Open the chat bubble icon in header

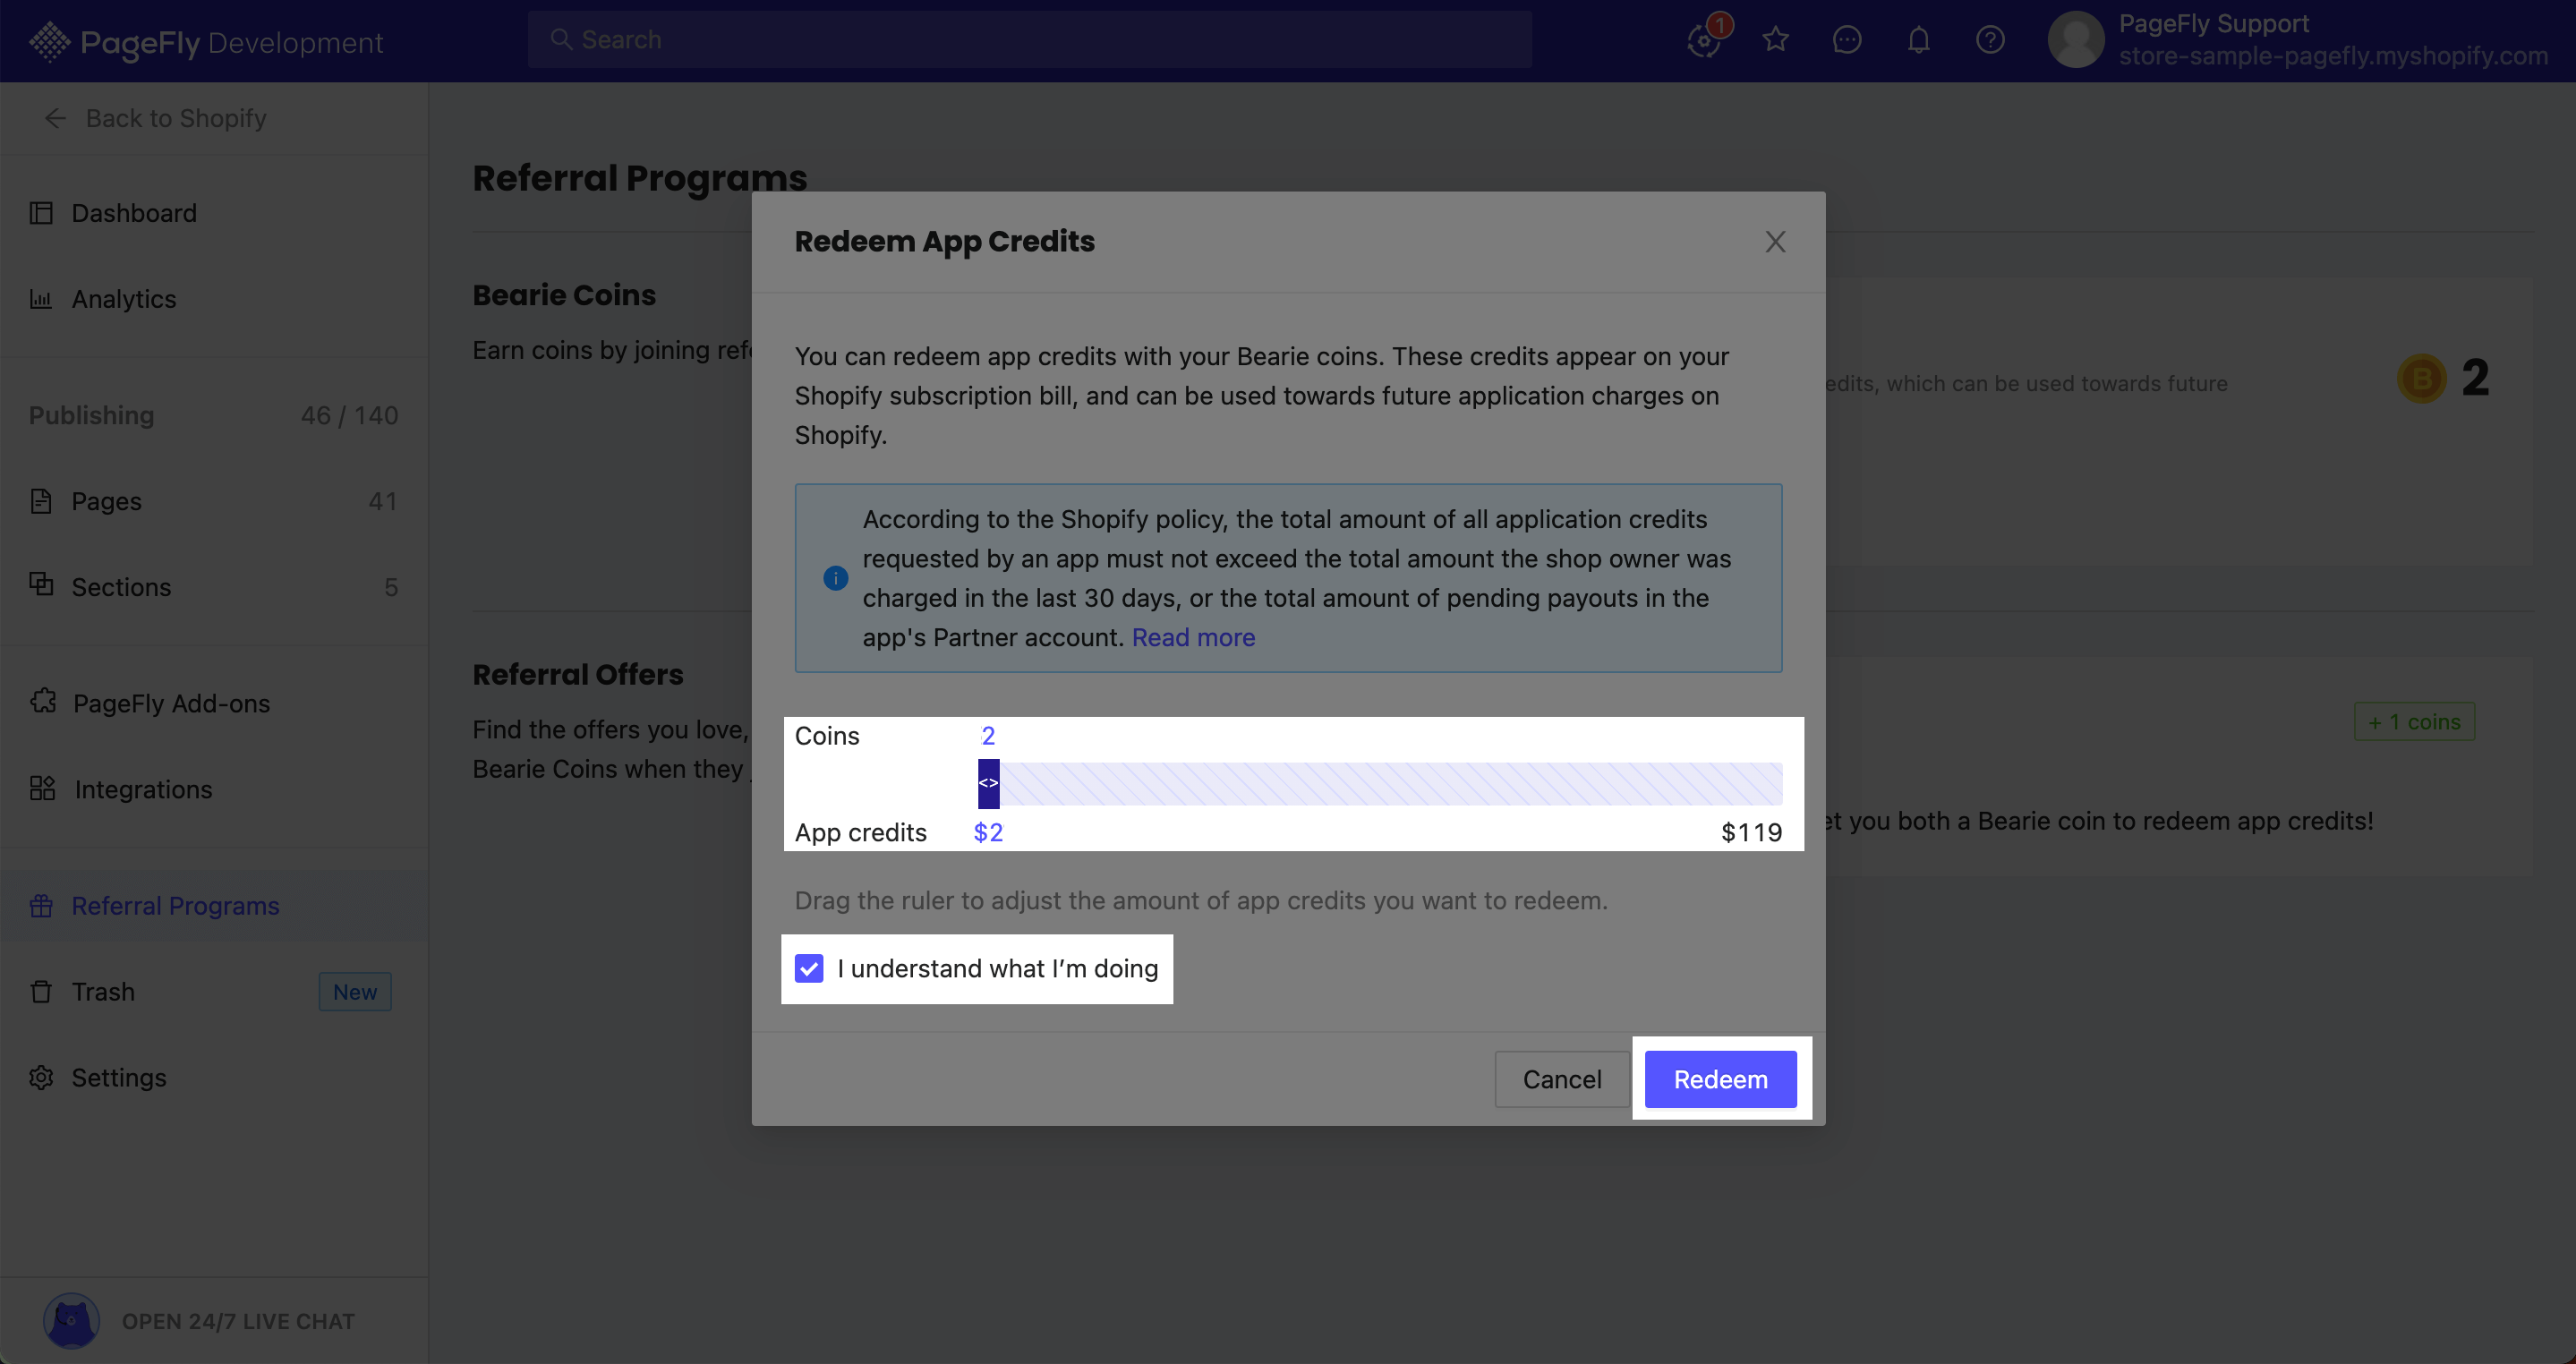pos(1846,39)
